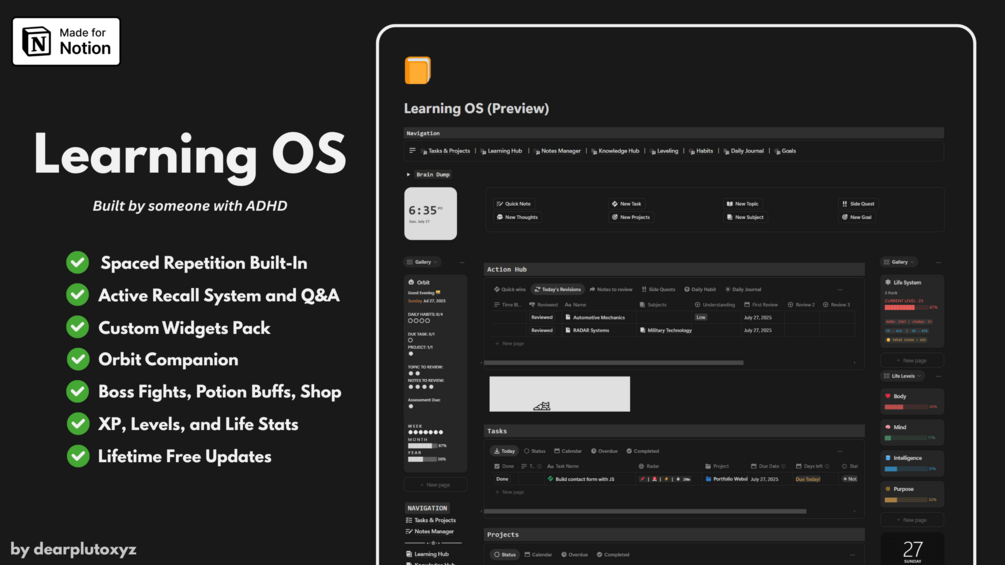Open Action Hub more options ellipsis
The width and height of the screenshot is (1005, 565).
pyautogui.click(x=840, y=290)
